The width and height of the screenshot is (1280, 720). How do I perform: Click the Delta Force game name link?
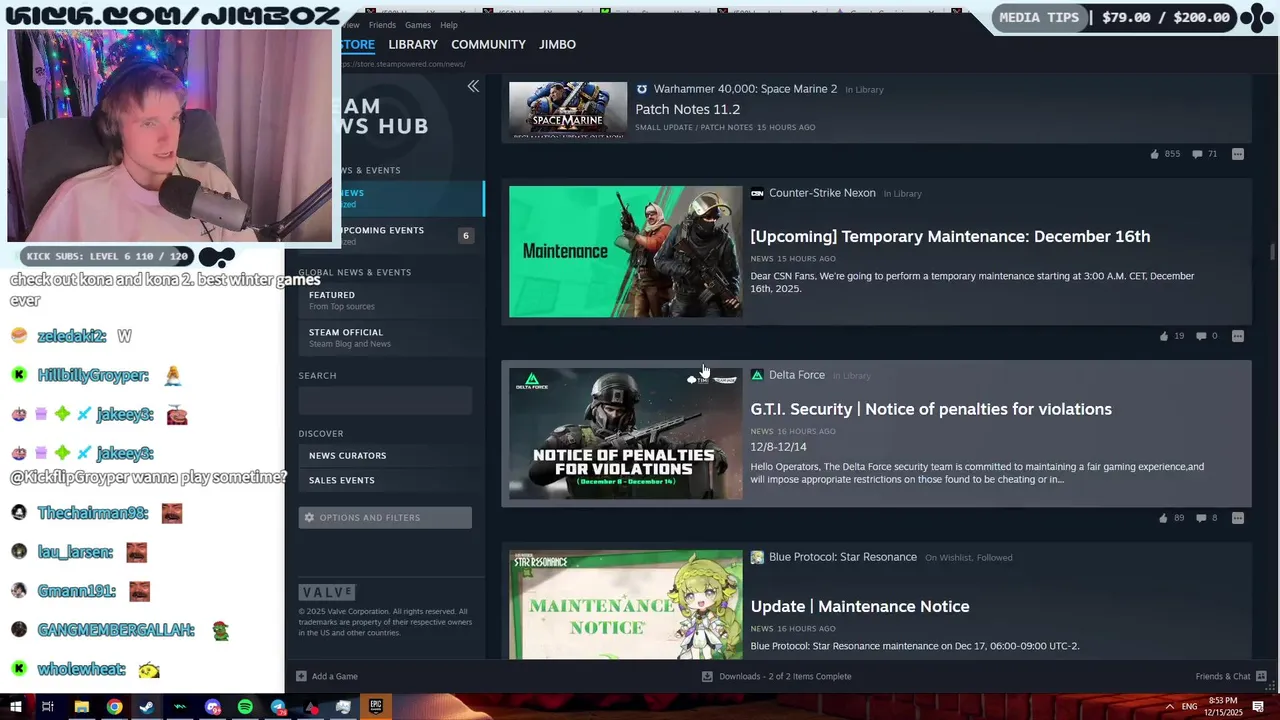coord(797,375)
